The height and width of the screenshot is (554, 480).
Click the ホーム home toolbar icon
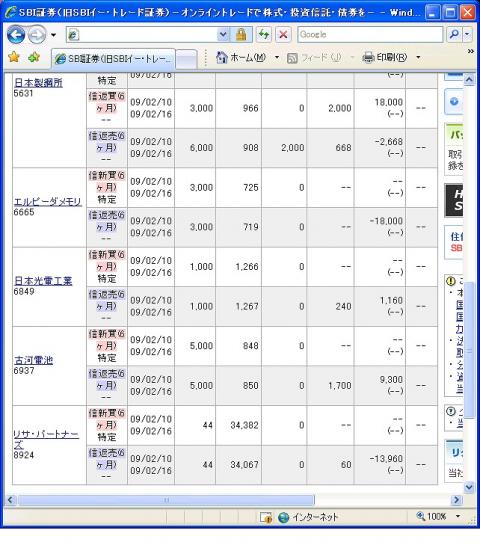tap(241, 57)
